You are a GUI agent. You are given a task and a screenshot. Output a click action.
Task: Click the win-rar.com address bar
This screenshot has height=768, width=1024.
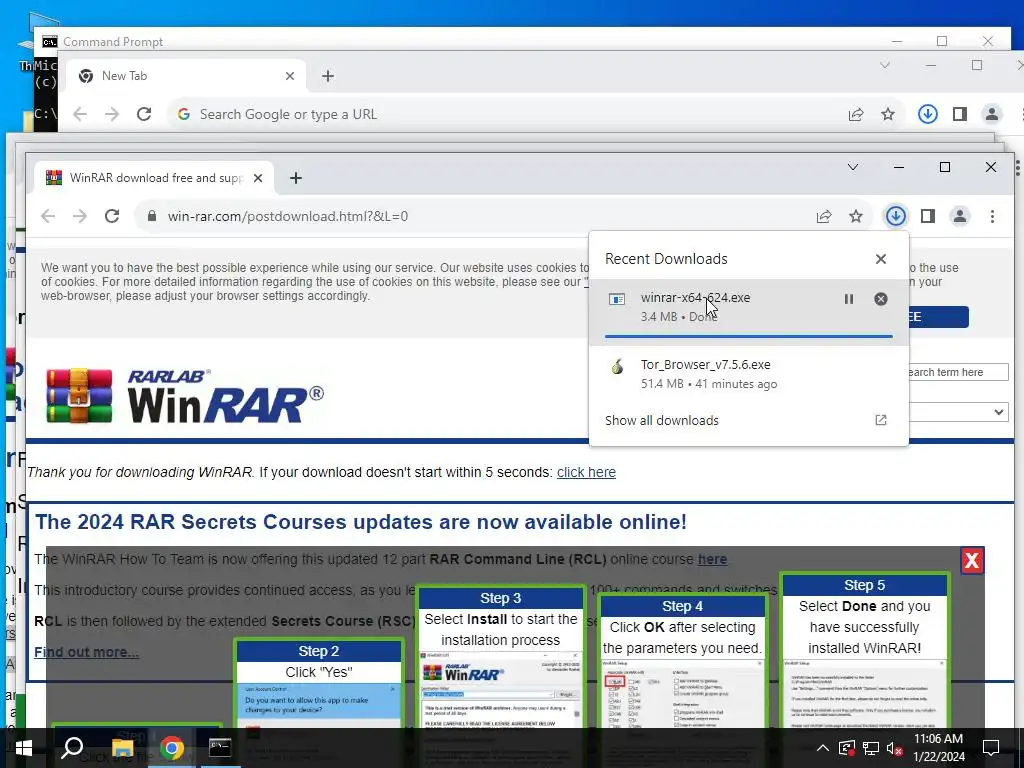coord(477,216)
